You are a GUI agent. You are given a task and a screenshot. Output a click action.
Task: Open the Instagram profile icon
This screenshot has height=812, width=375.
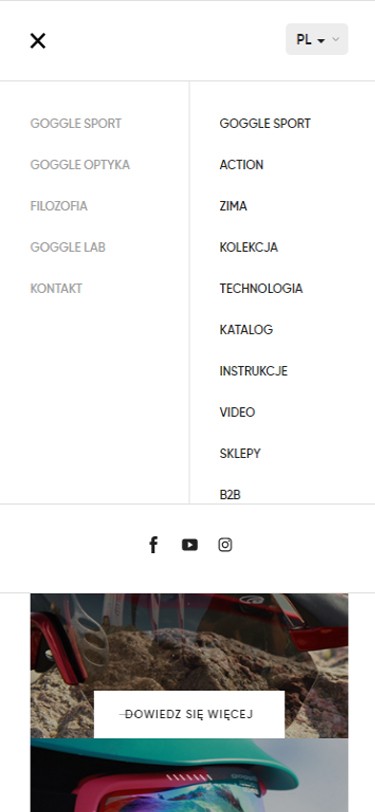(x=225, y=545)
